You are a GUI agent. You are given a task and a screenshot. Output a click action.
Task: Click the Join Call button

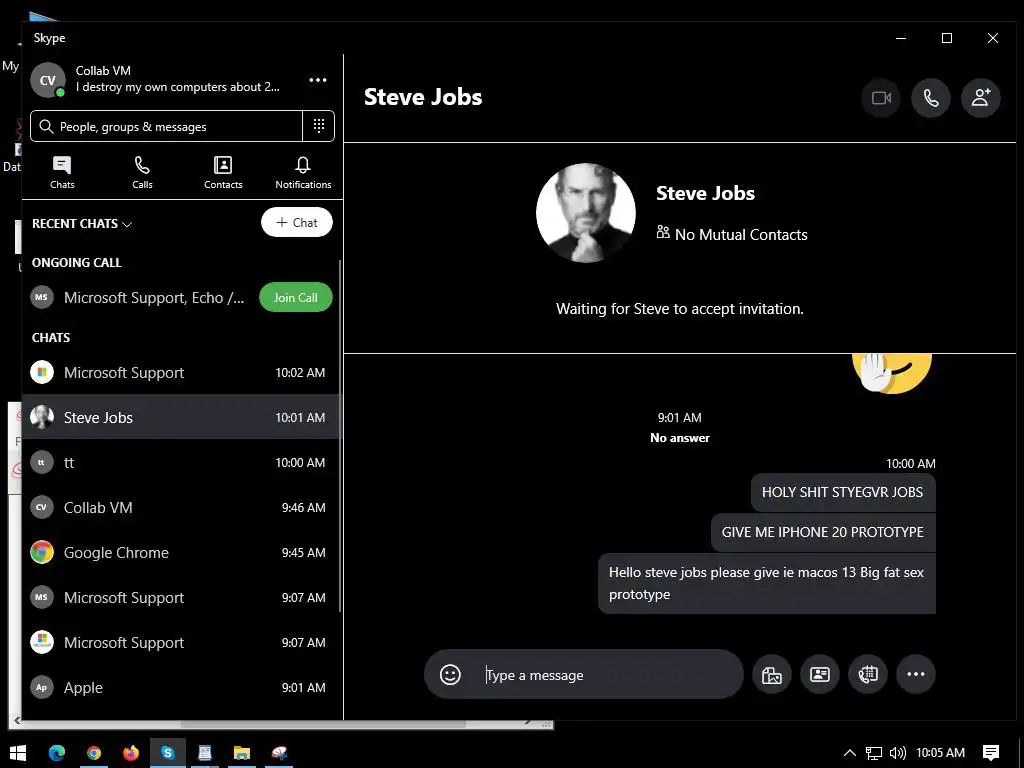[x=296, y=297]
